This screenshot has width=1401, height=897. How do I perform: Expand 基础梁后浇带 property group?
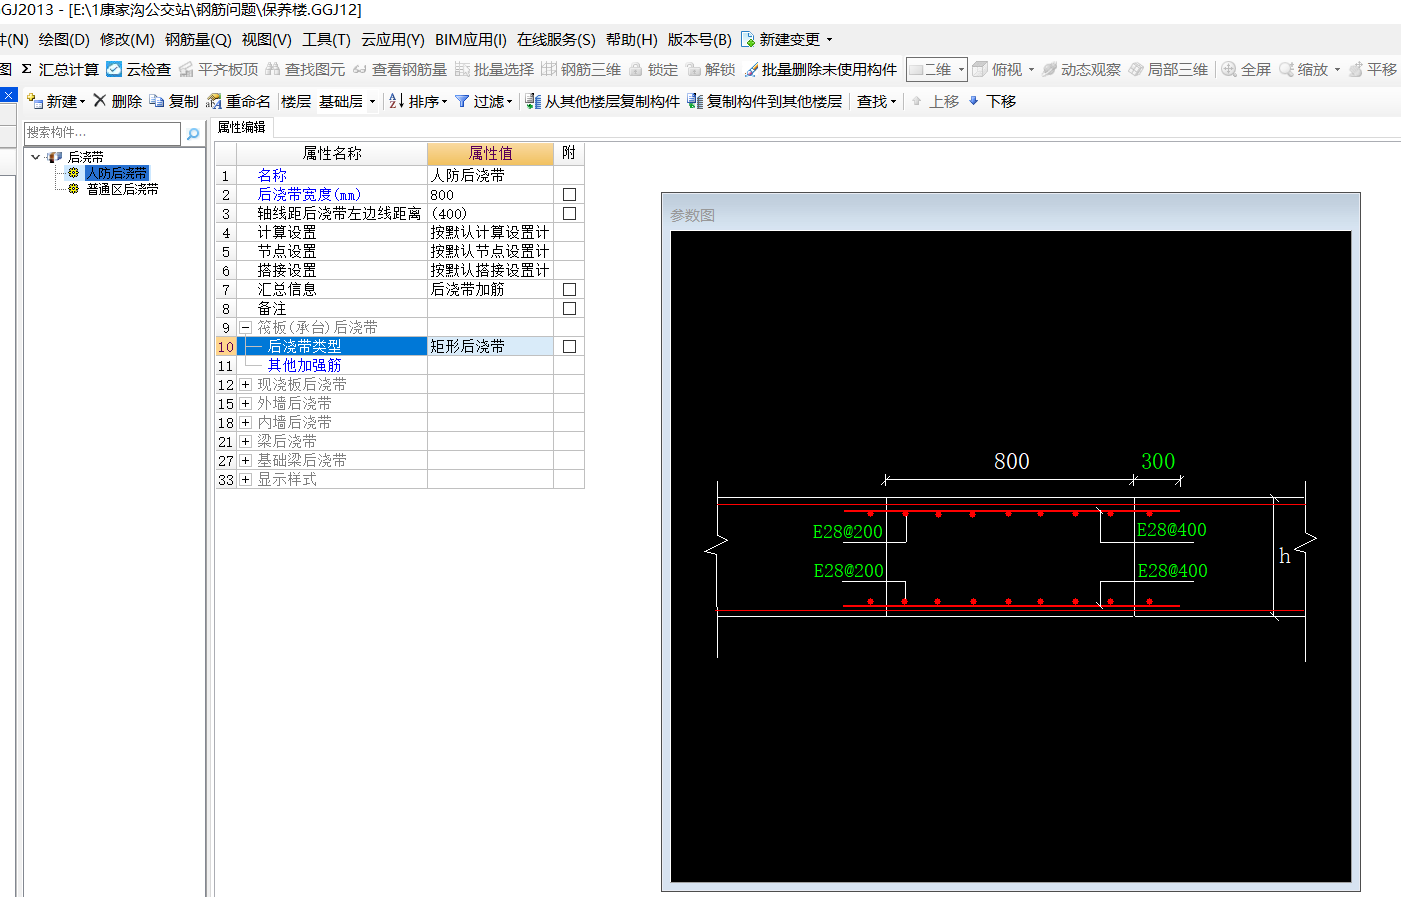click(245, 460)
